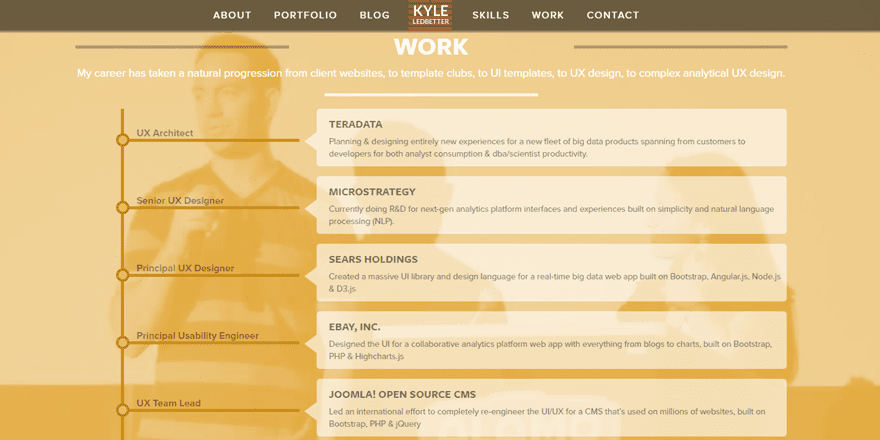Jump to the Skills section
This screenshot has width=880, height=440.
[x=491, y=15]
